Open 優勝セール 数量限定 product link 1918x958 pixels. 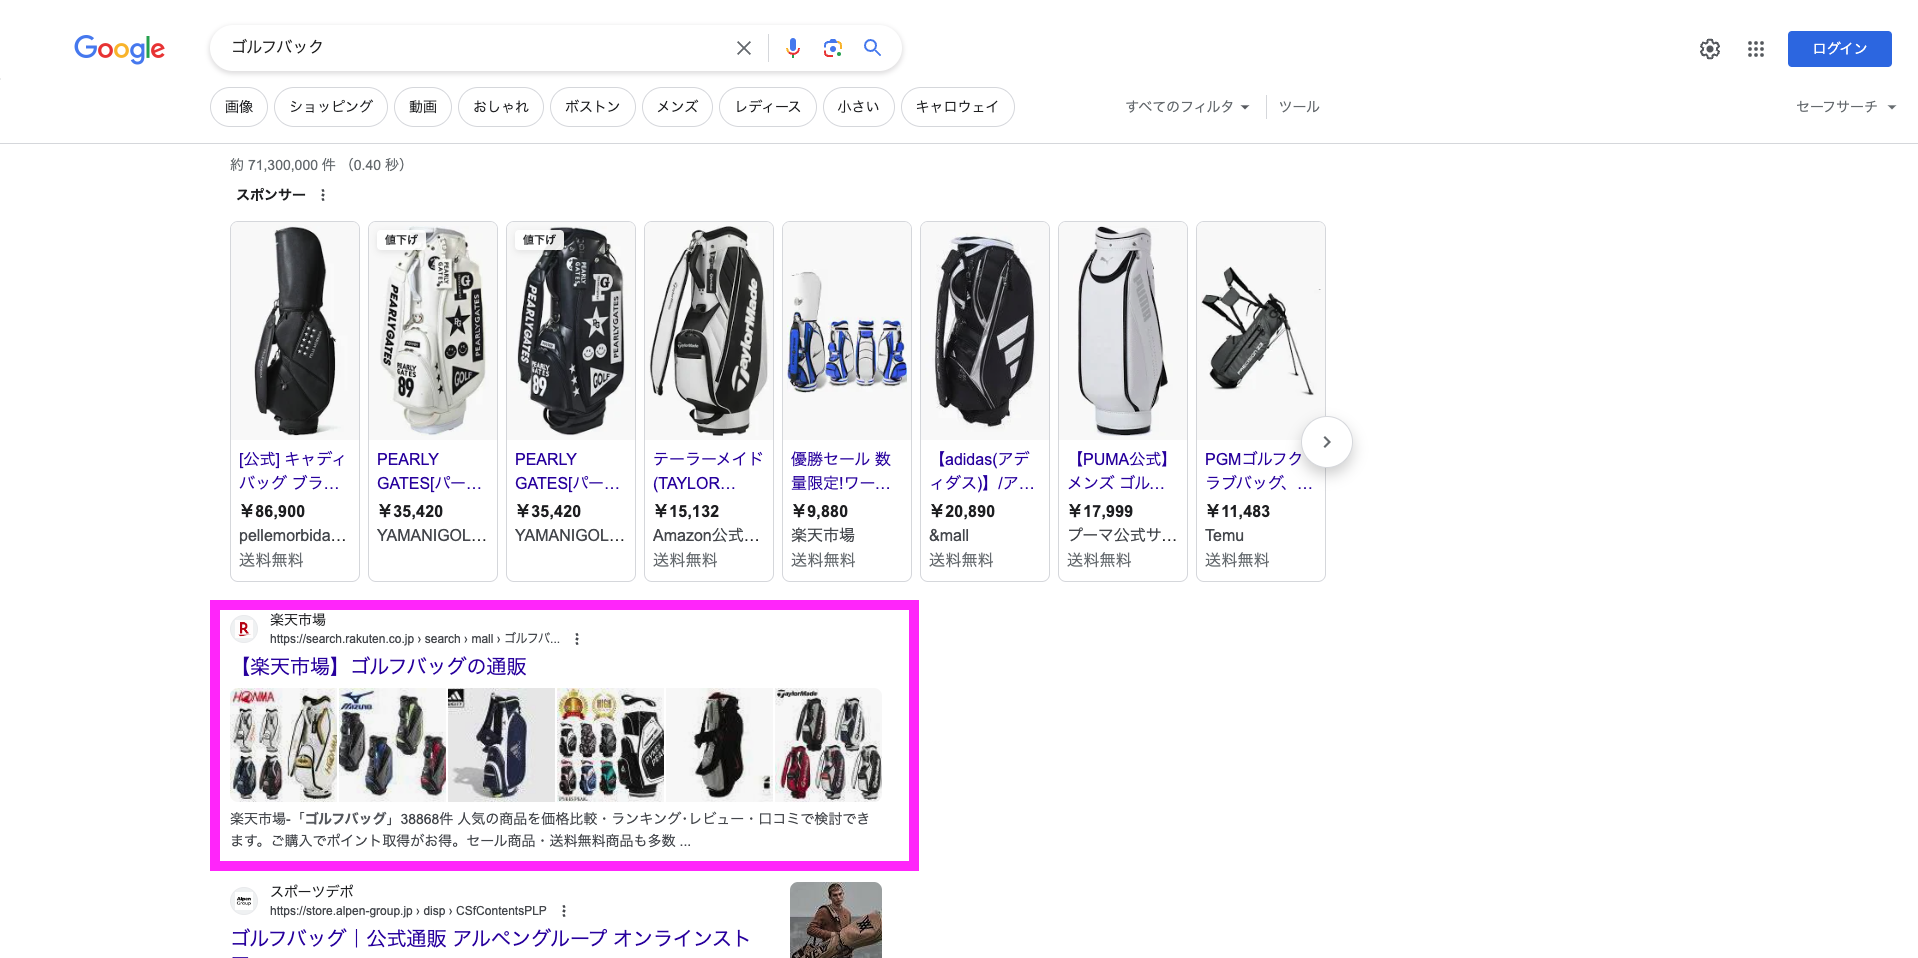point(841,471)
